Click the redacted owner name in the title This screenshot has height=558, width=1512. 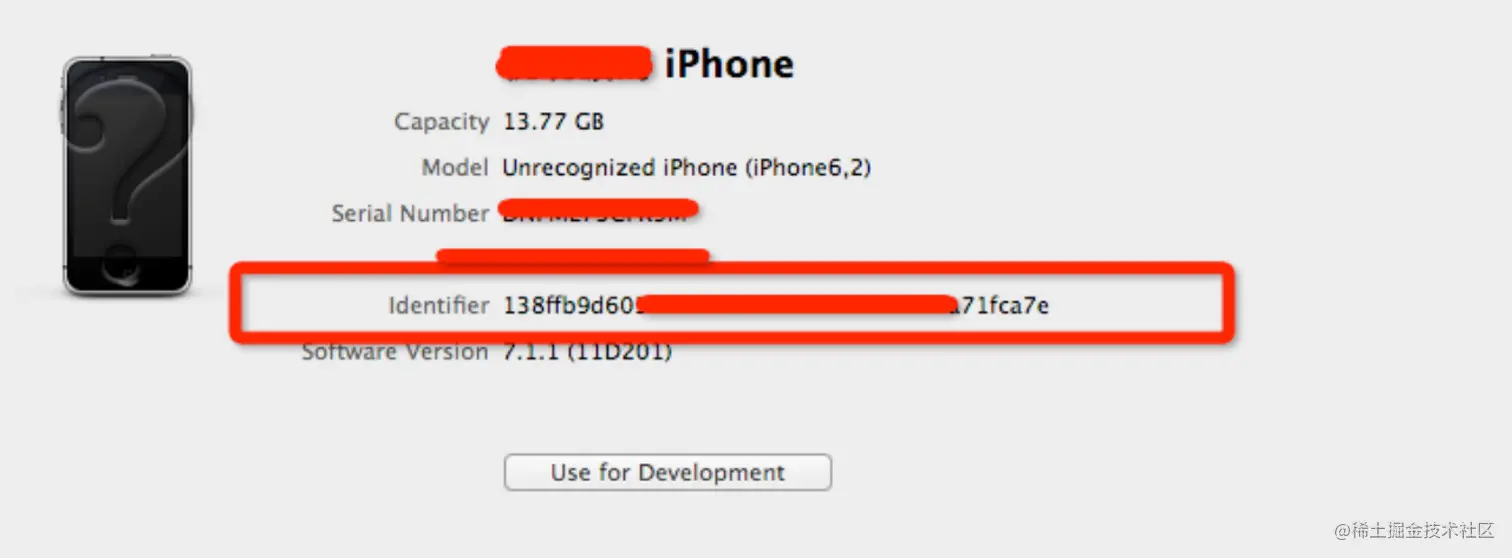pyautogui.click(x=576, y=62)
